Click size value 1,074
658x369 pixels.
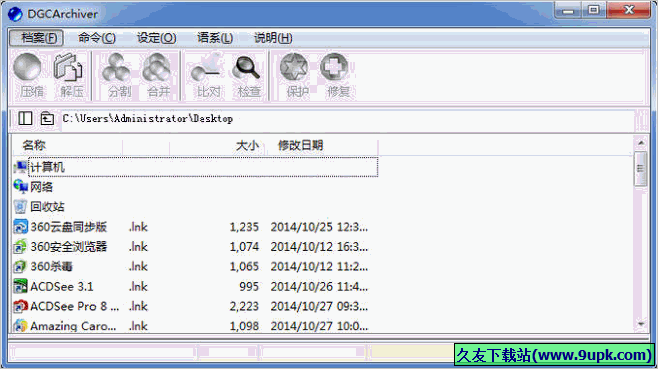point(244,246)
